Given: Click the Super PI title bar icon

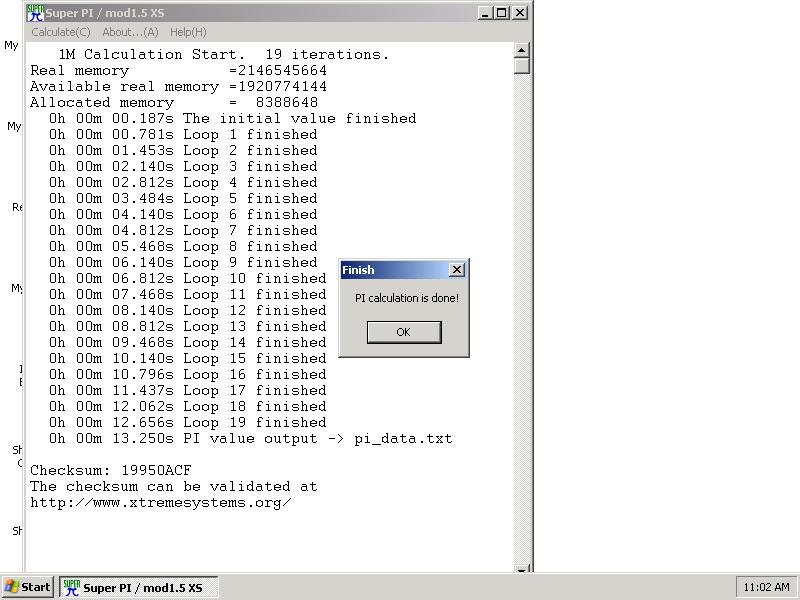Looking at the screenshot, I should 35,13.
